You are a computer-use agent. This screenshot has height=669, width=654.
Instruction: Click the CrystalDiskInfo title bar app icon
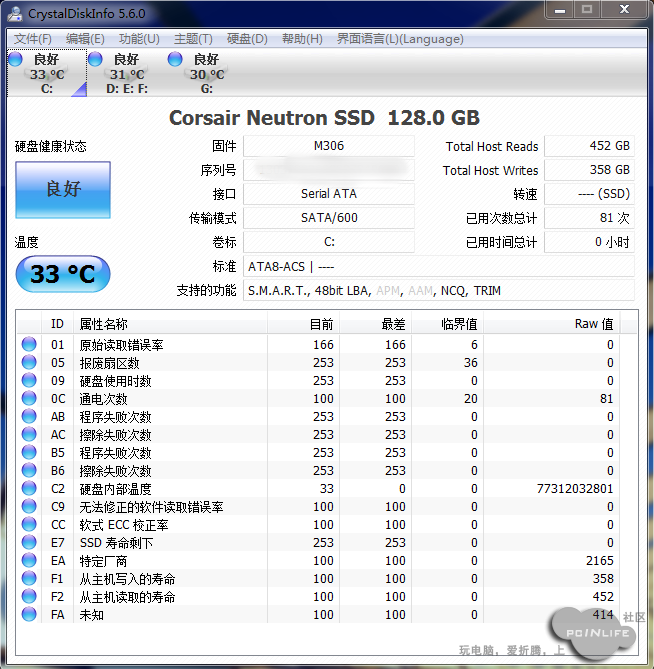[x=15, y=14]
